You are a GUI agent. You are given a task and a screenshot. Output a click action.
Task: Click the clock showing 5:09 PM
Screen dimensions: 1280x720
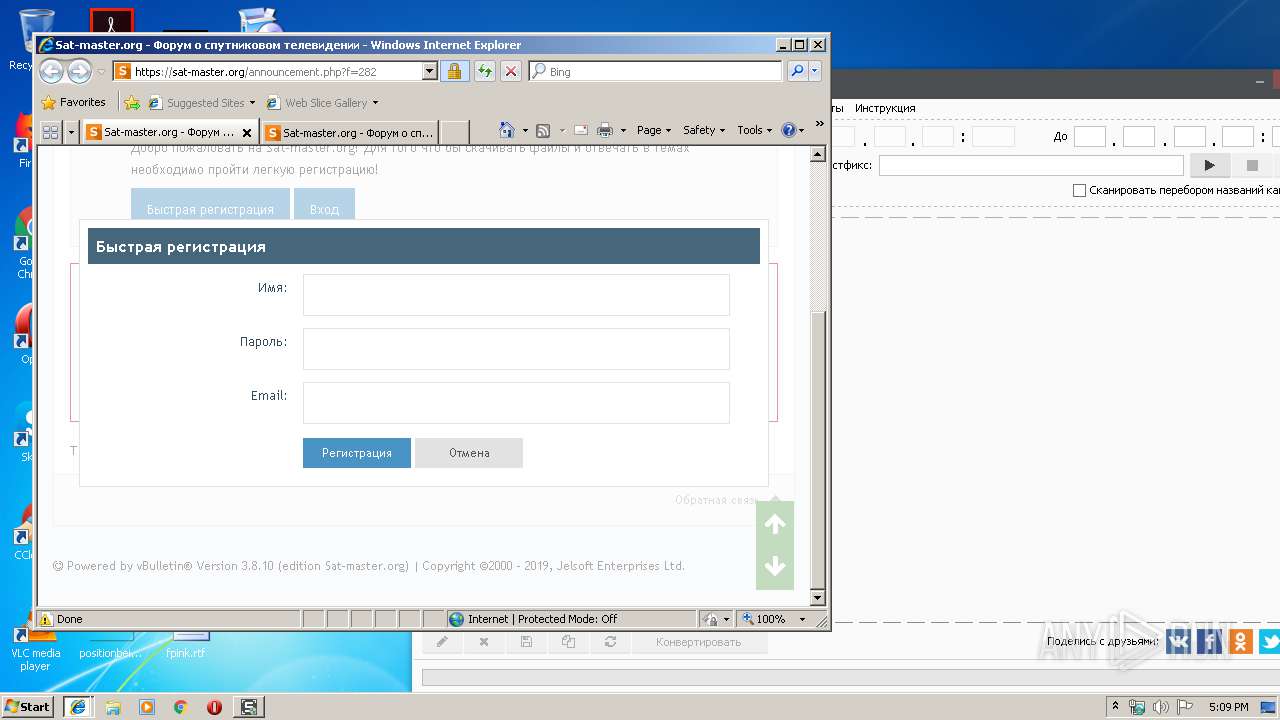point(1228,707)
